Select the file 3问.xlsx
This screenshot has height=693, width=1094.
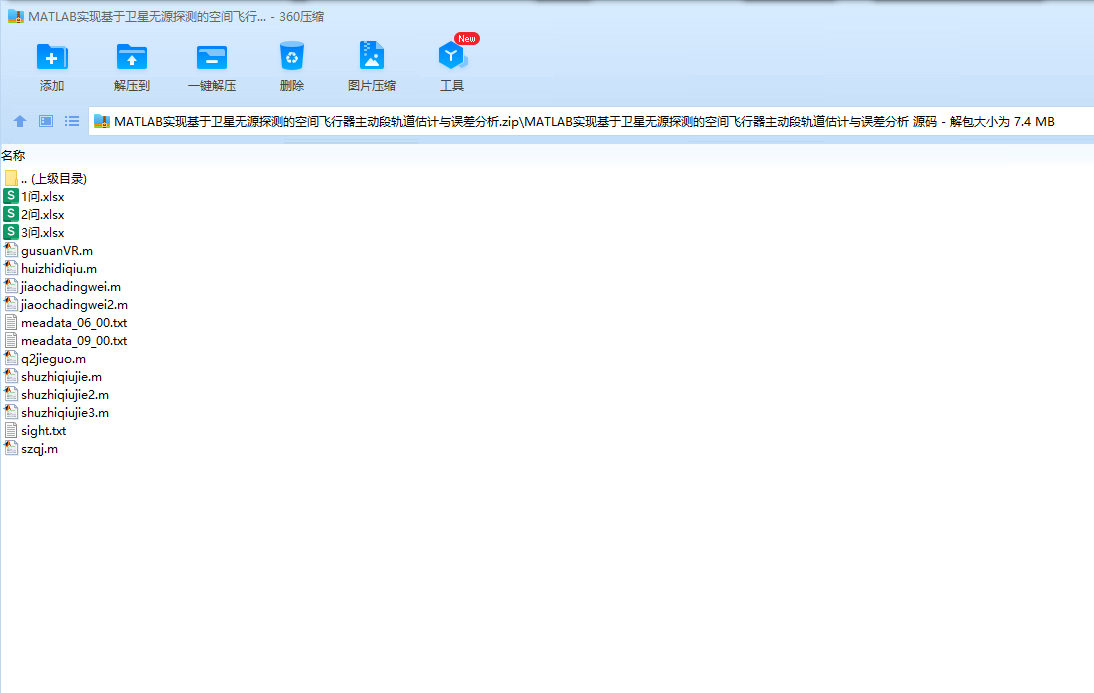click(34, 233)
